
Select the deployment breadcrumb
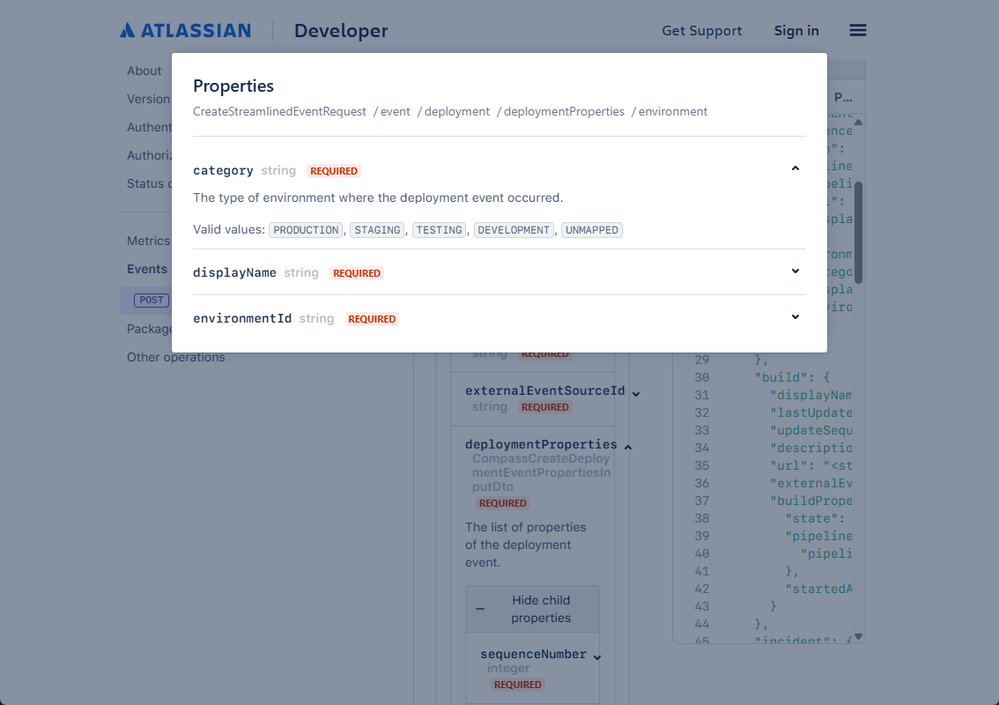(x=457, y=111)
